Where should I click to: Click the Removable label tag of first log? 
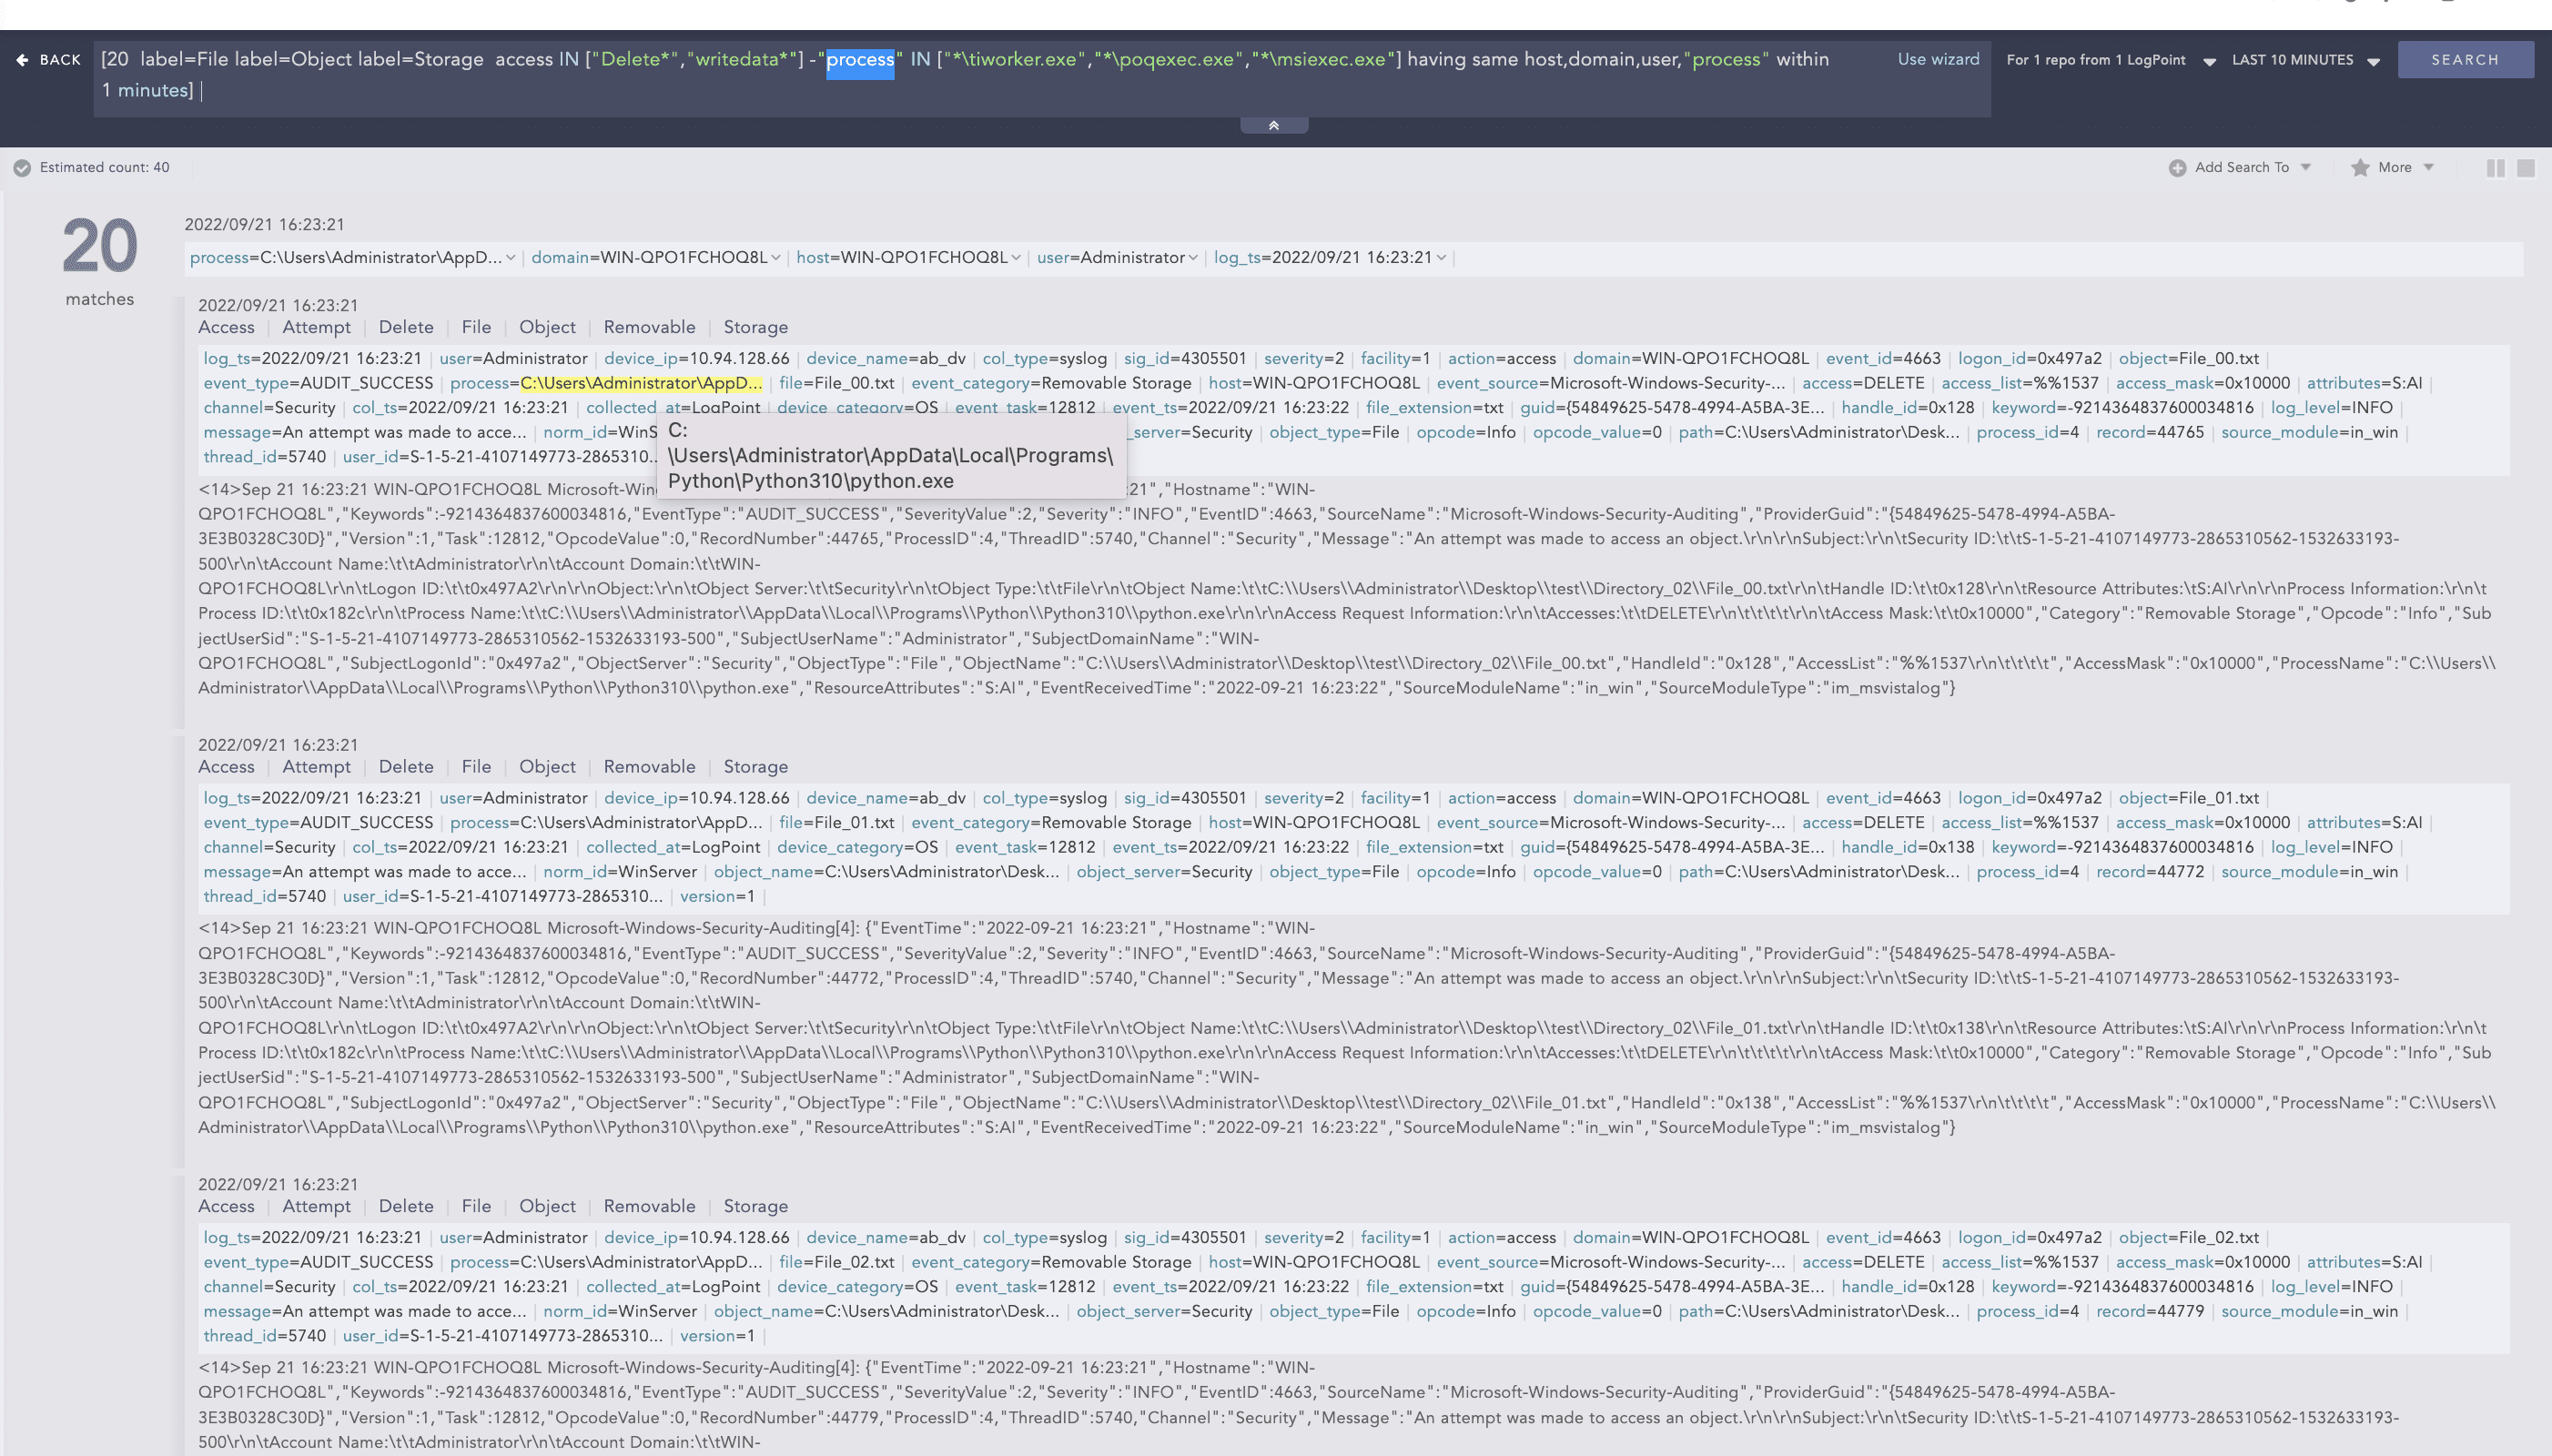[649, 327]
